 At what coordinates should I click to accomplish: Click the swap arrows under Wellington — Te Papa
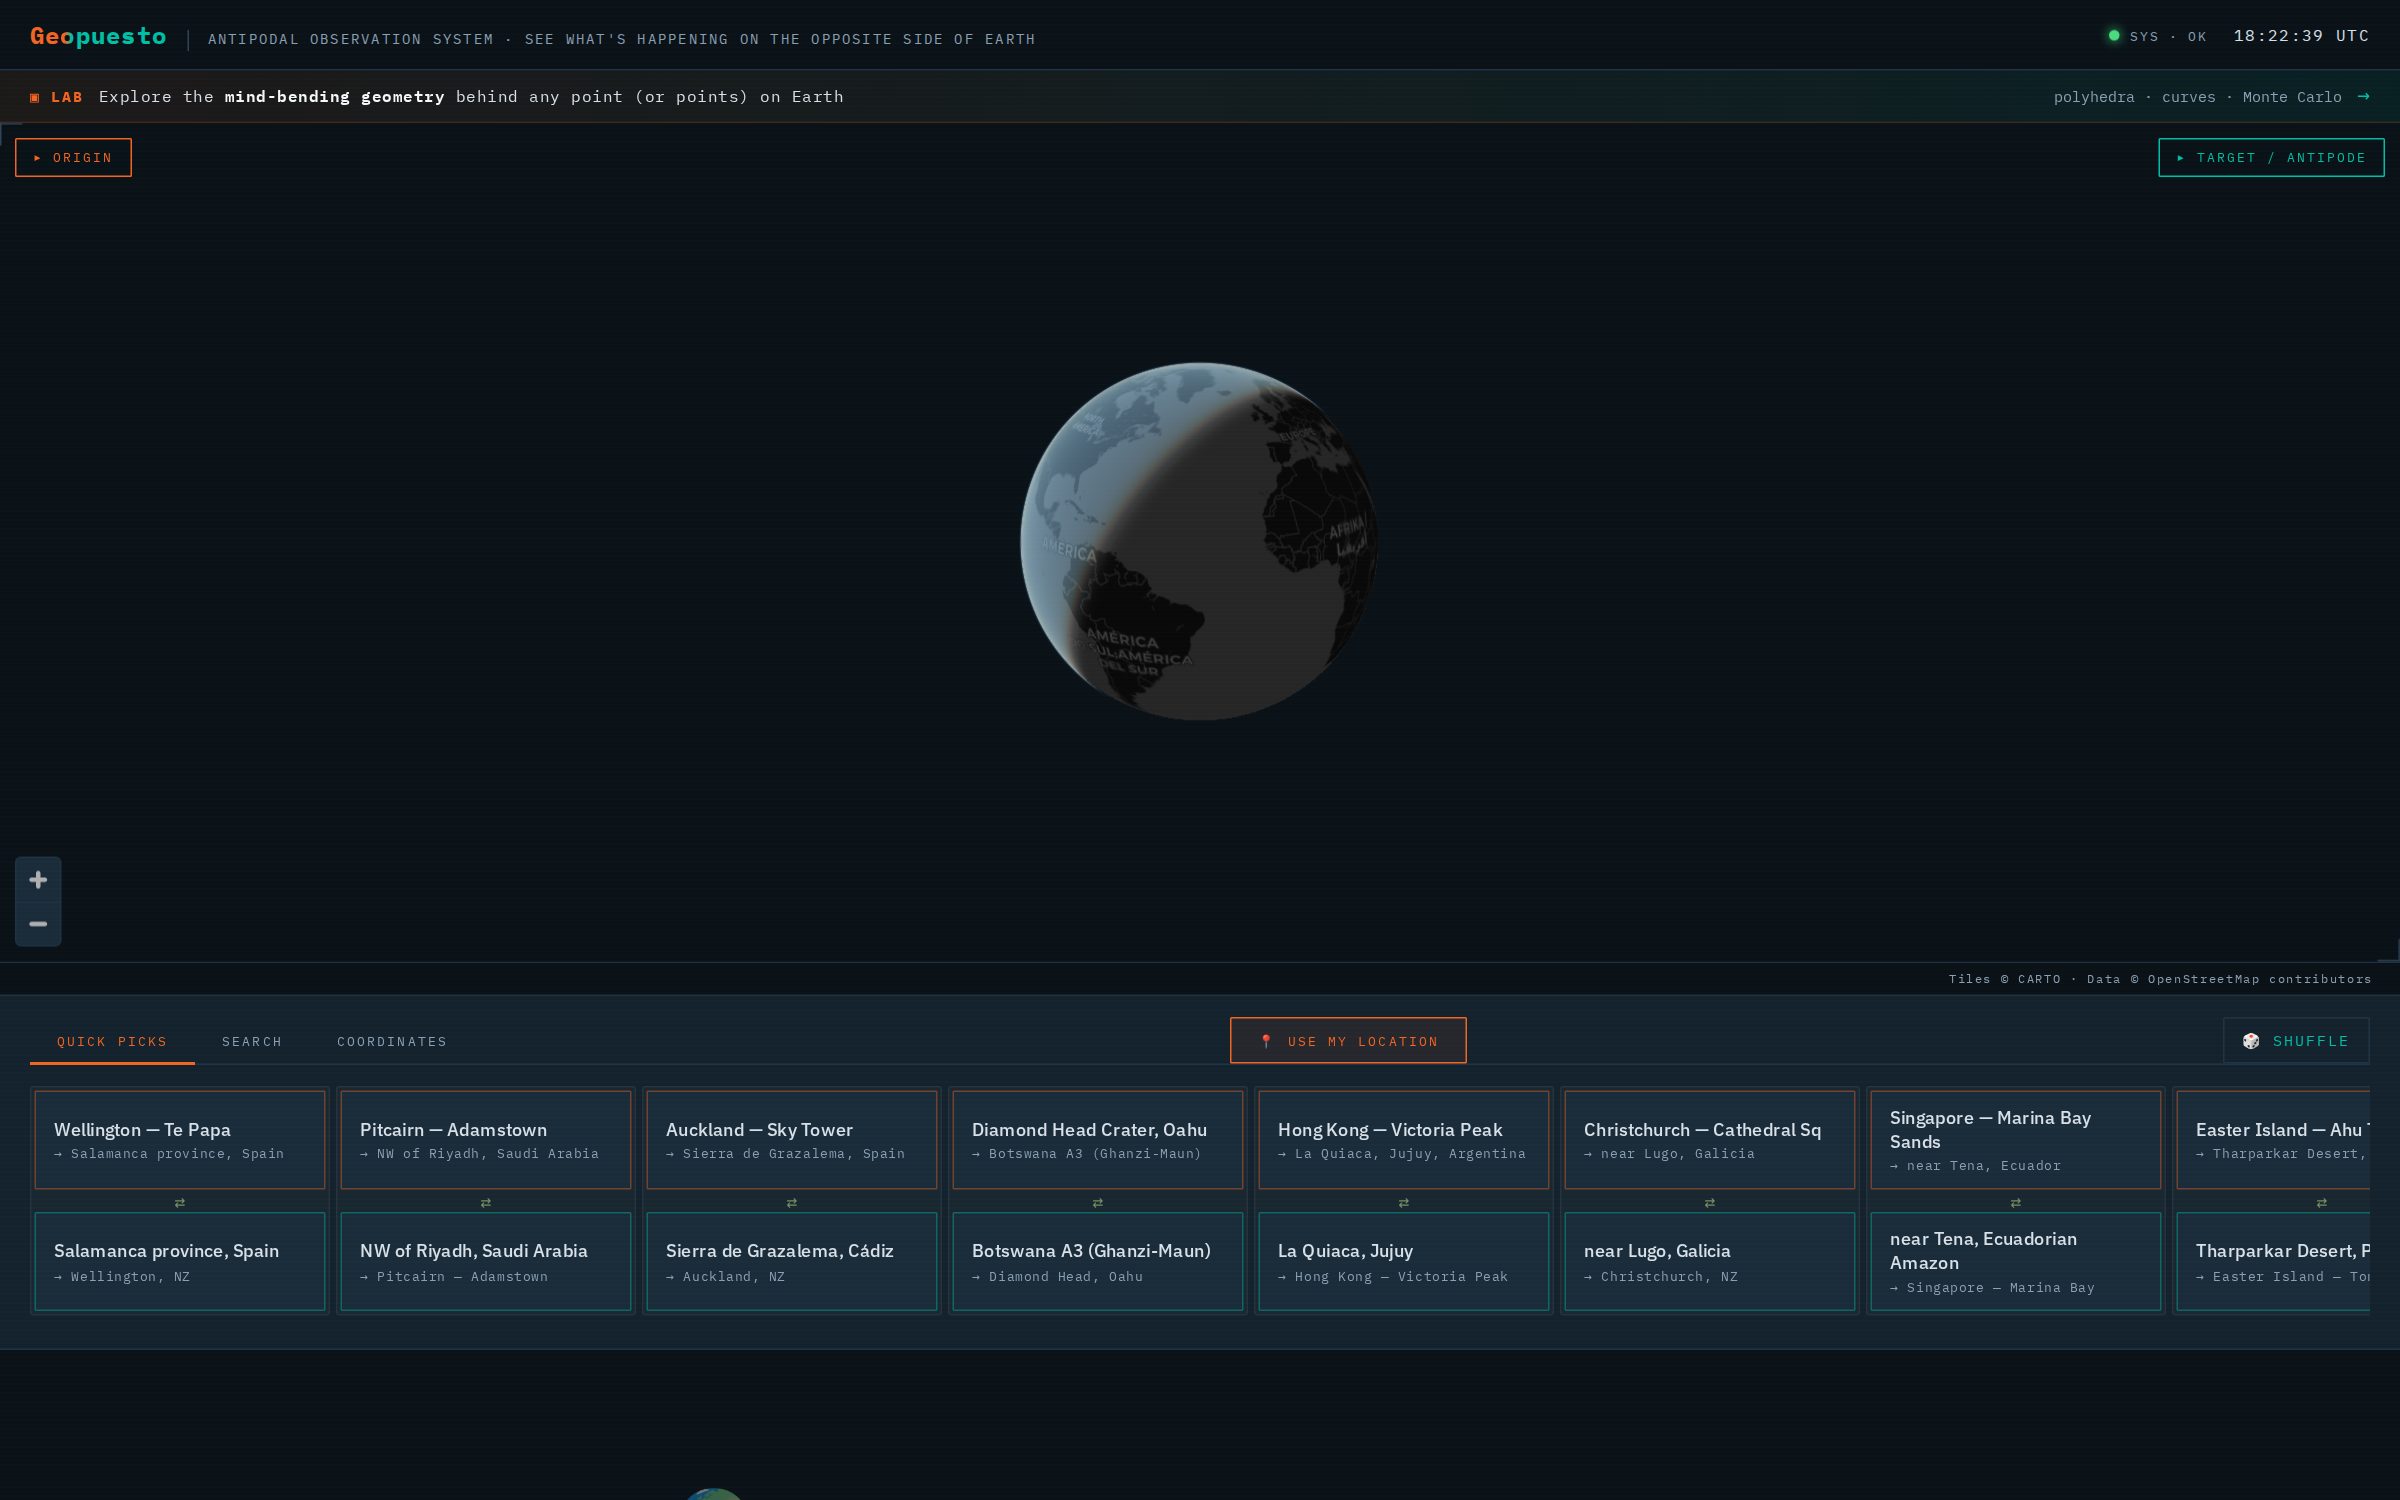[x=180, y=1203]
